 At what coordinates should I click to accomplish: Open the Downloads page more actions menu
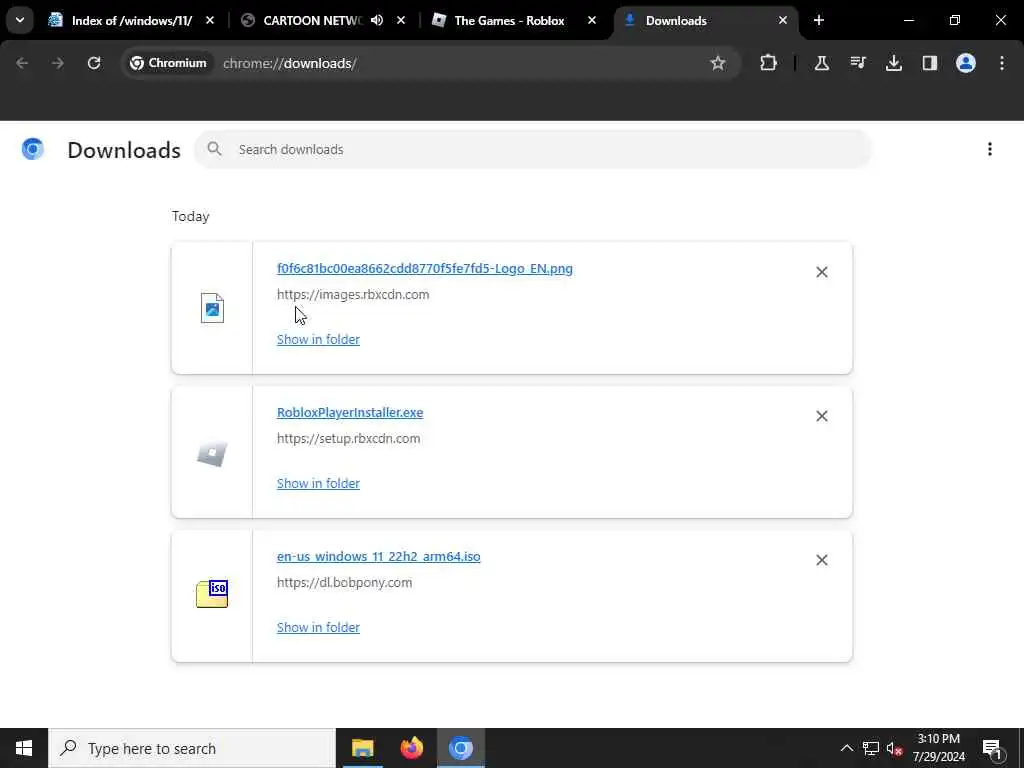point(989,149)
